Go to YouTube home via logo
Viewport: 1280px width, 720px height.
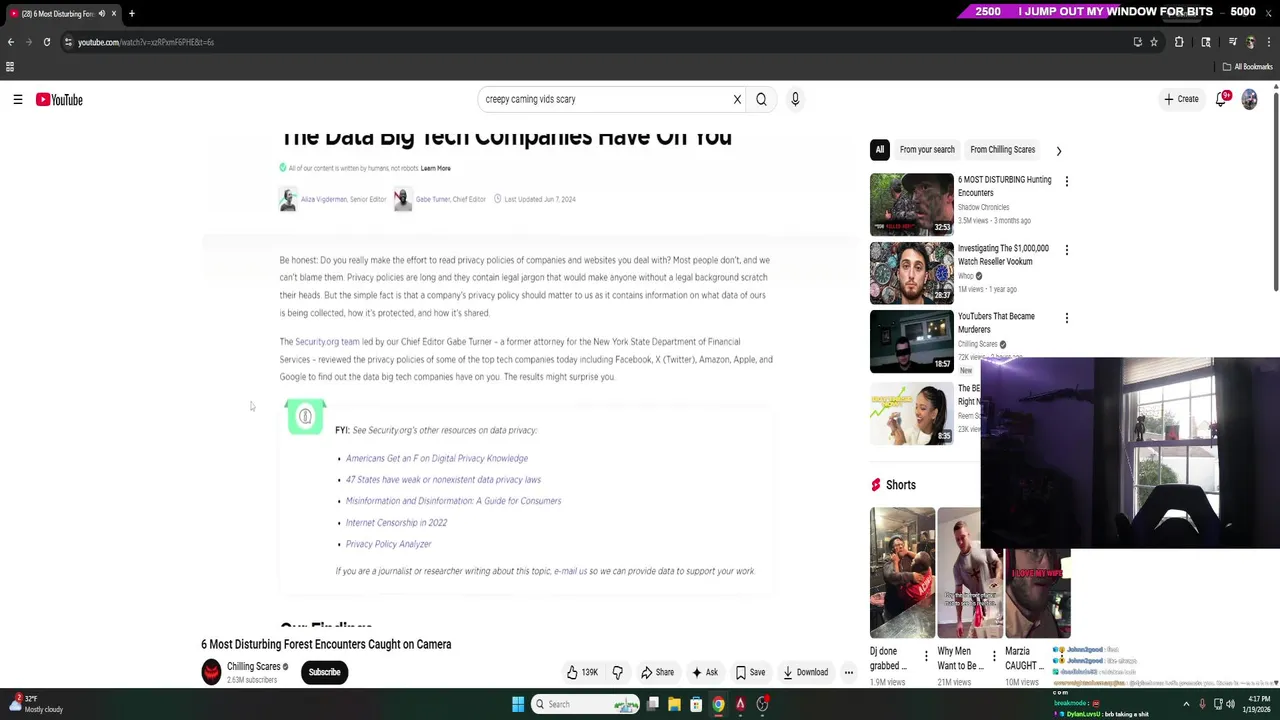point(59,99)
